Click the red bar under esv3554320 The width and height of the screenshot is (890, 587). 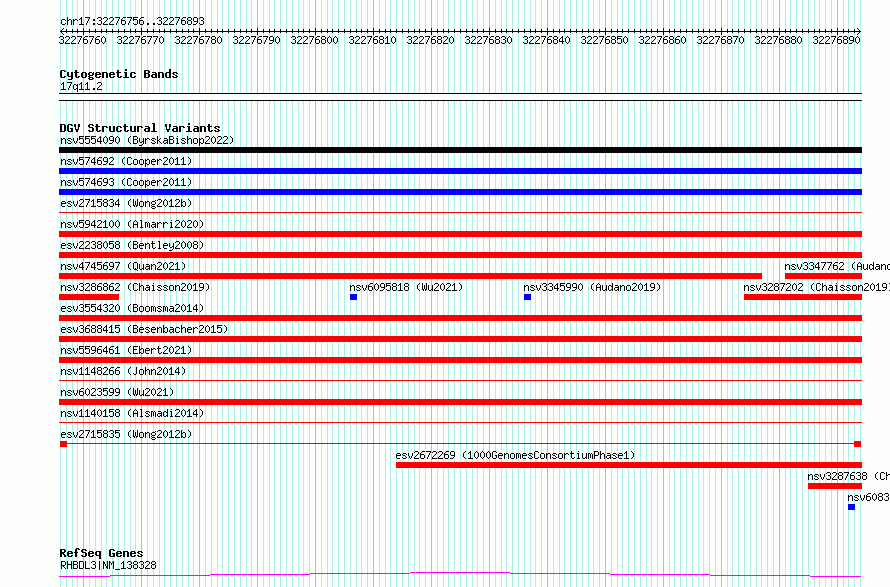[x=460, y=318]
